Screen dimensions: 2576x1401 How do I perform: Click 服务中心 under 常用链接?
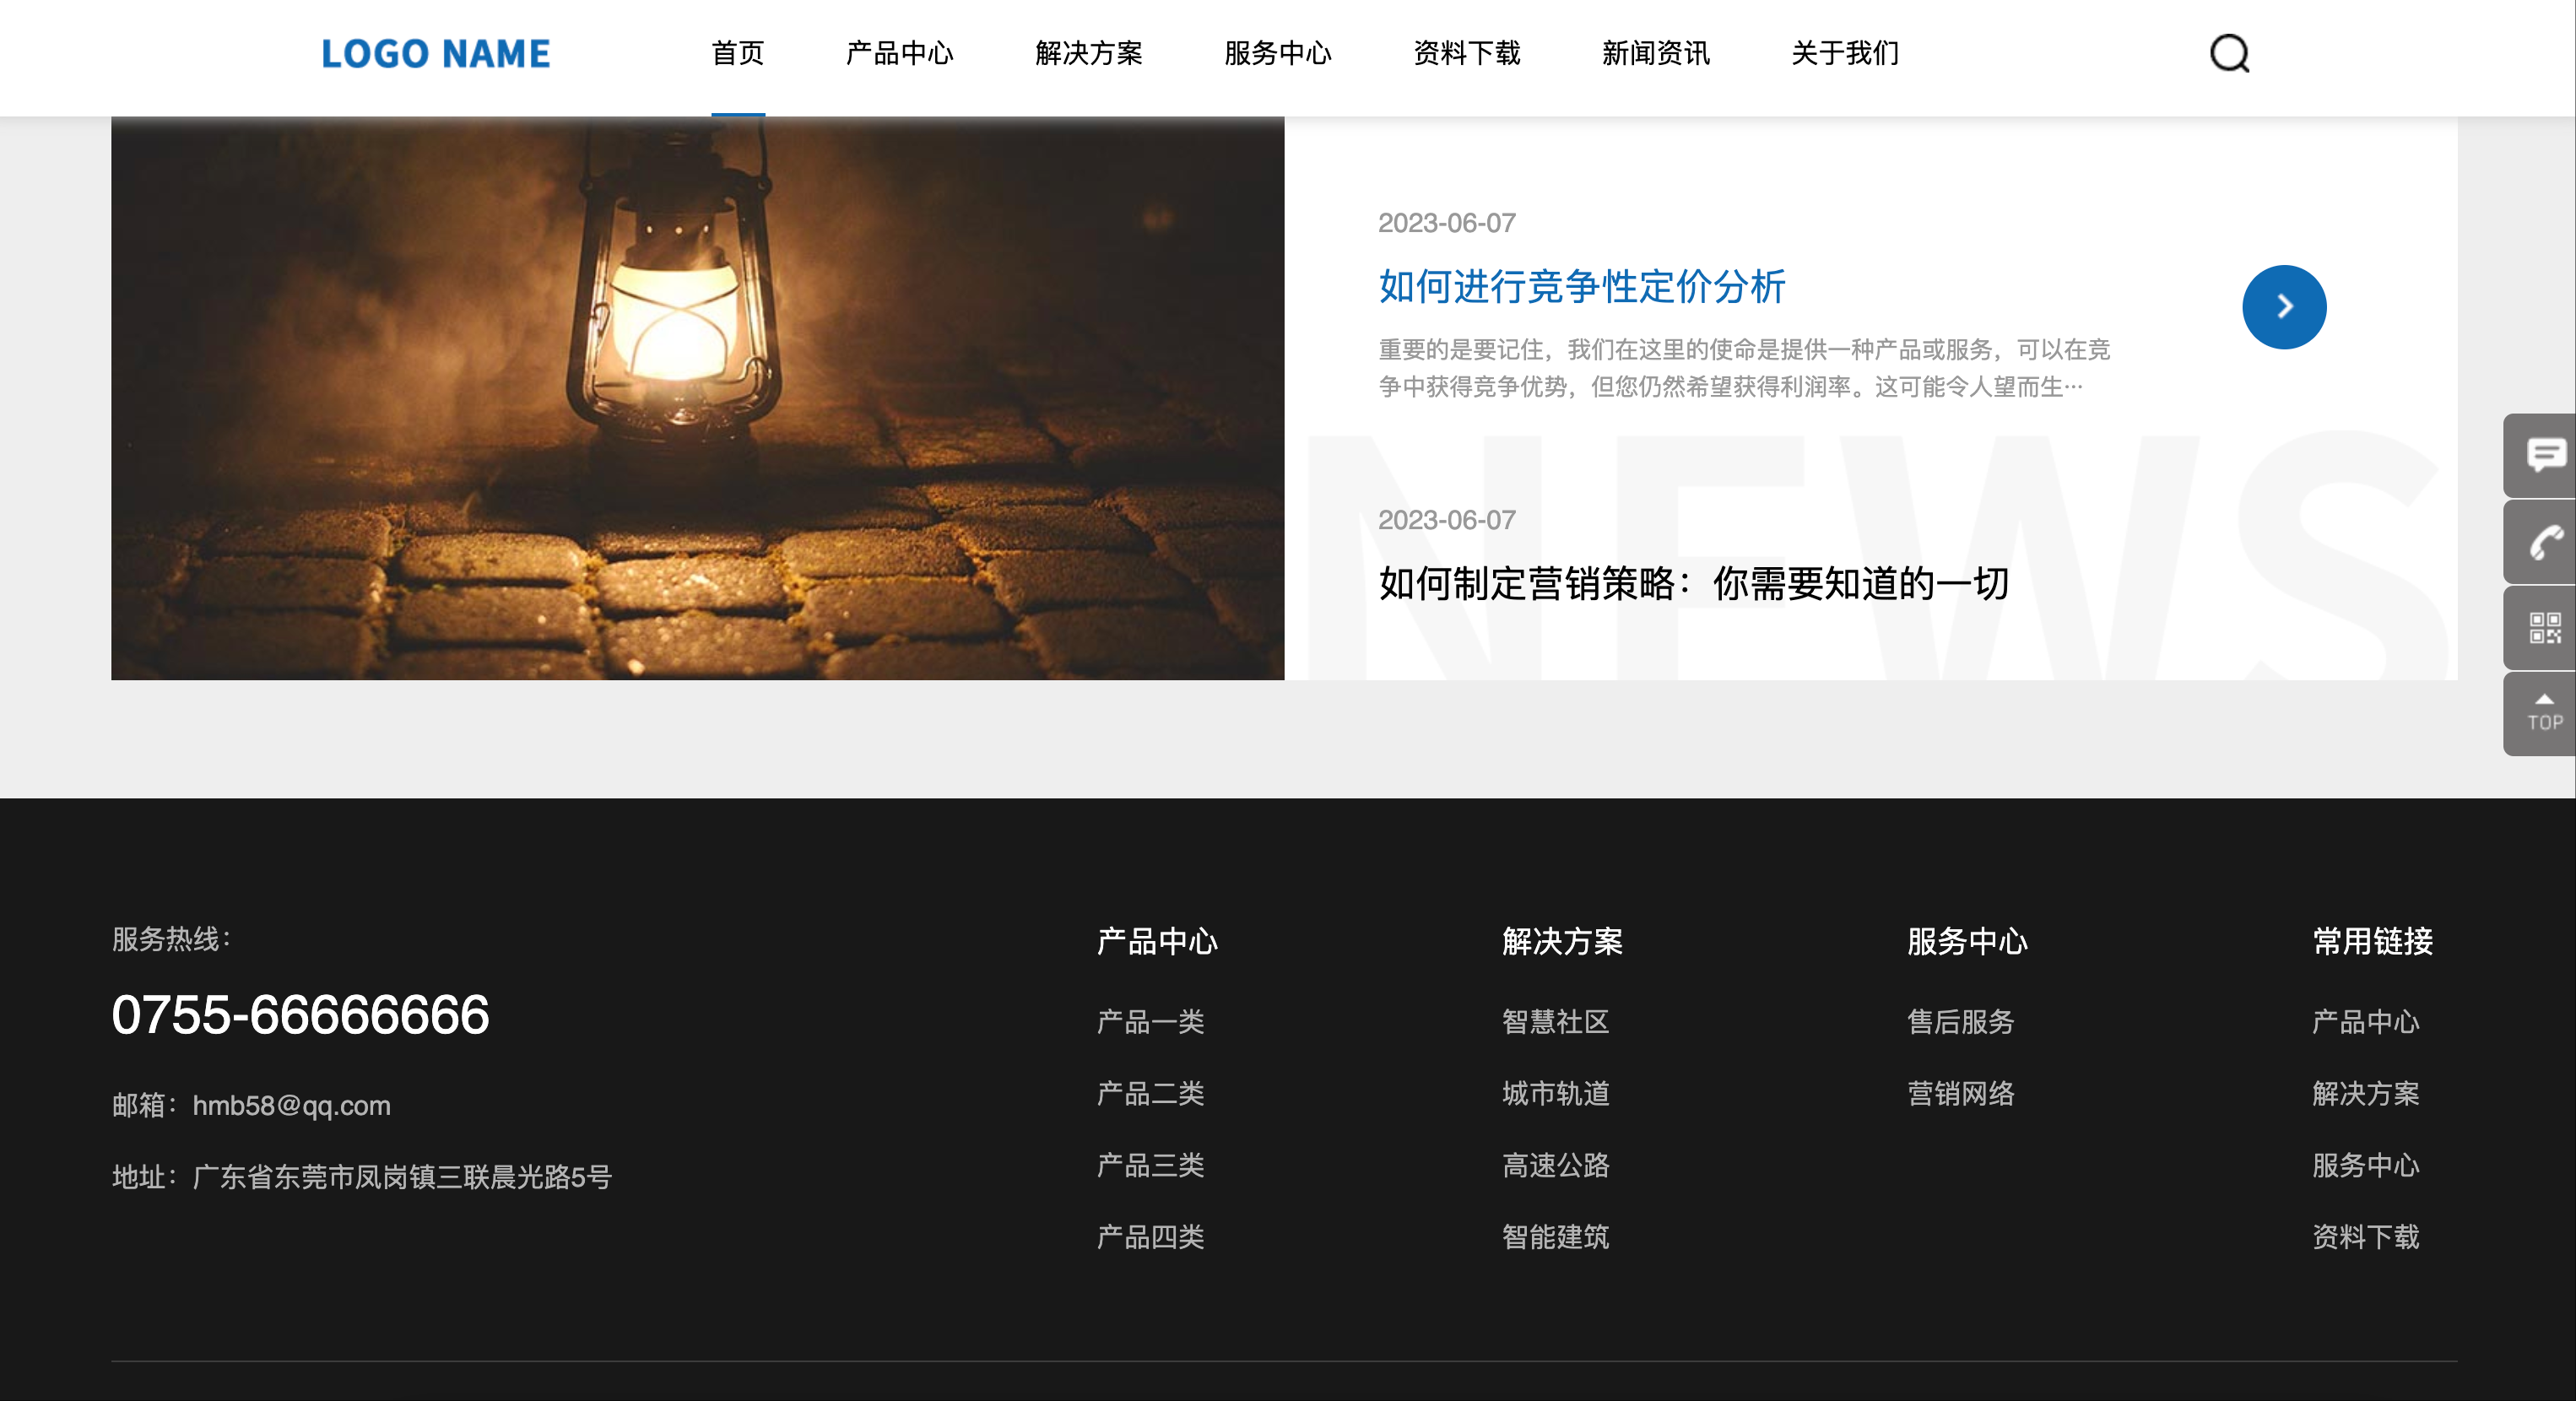pos(2366,1166)
